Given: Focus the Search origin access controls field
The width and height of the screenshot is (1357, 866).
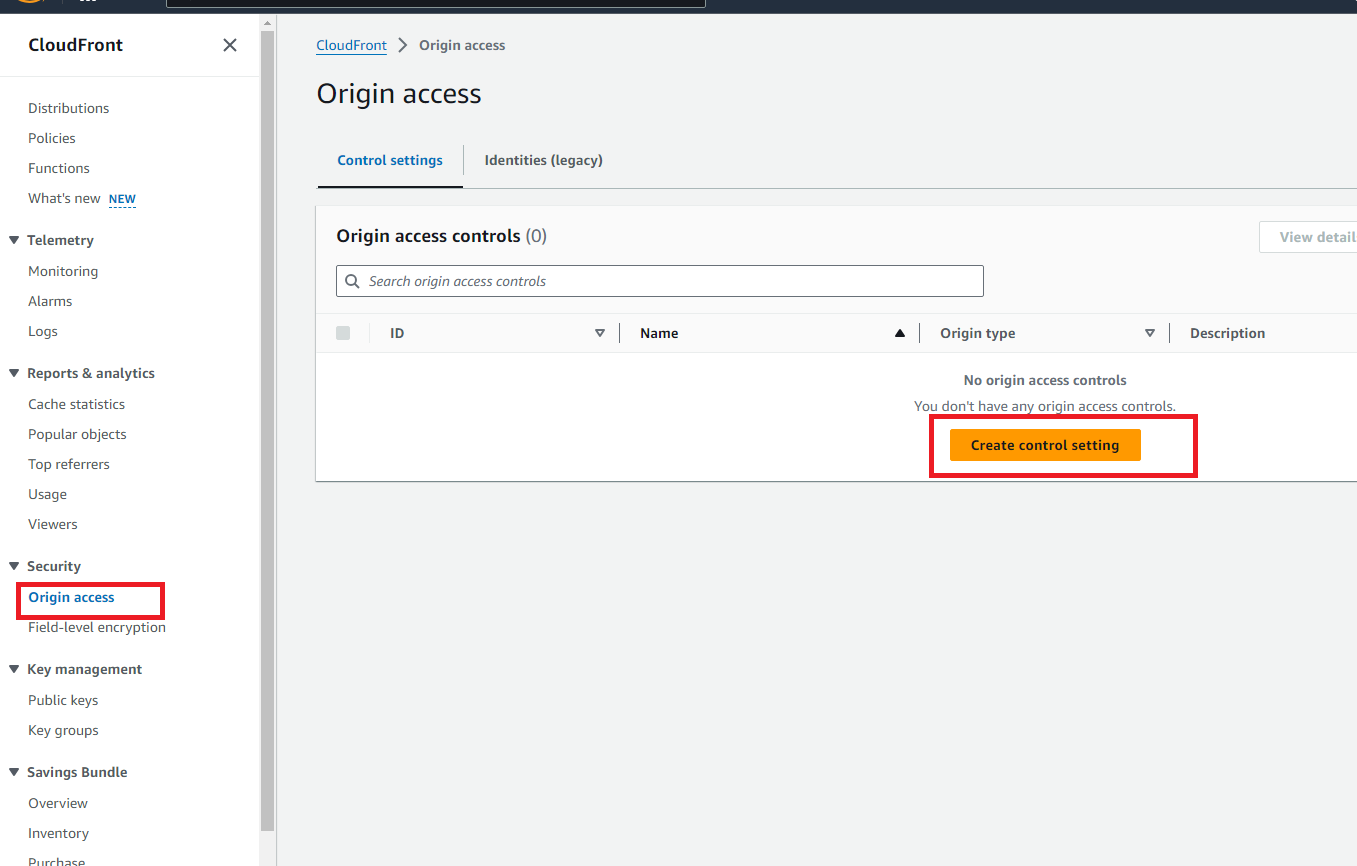Looking at the screenshot, I should tap(660, 281).
